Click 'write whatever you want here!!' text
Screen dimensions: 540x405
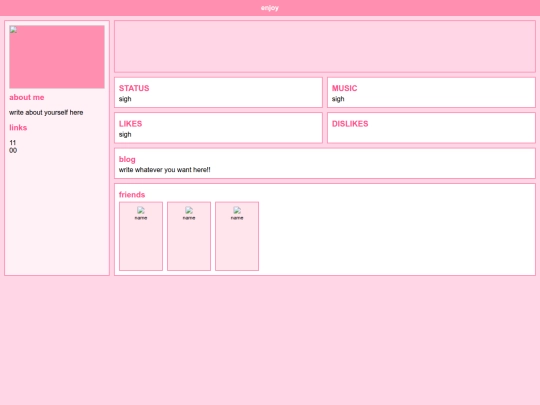click(165, 170)
